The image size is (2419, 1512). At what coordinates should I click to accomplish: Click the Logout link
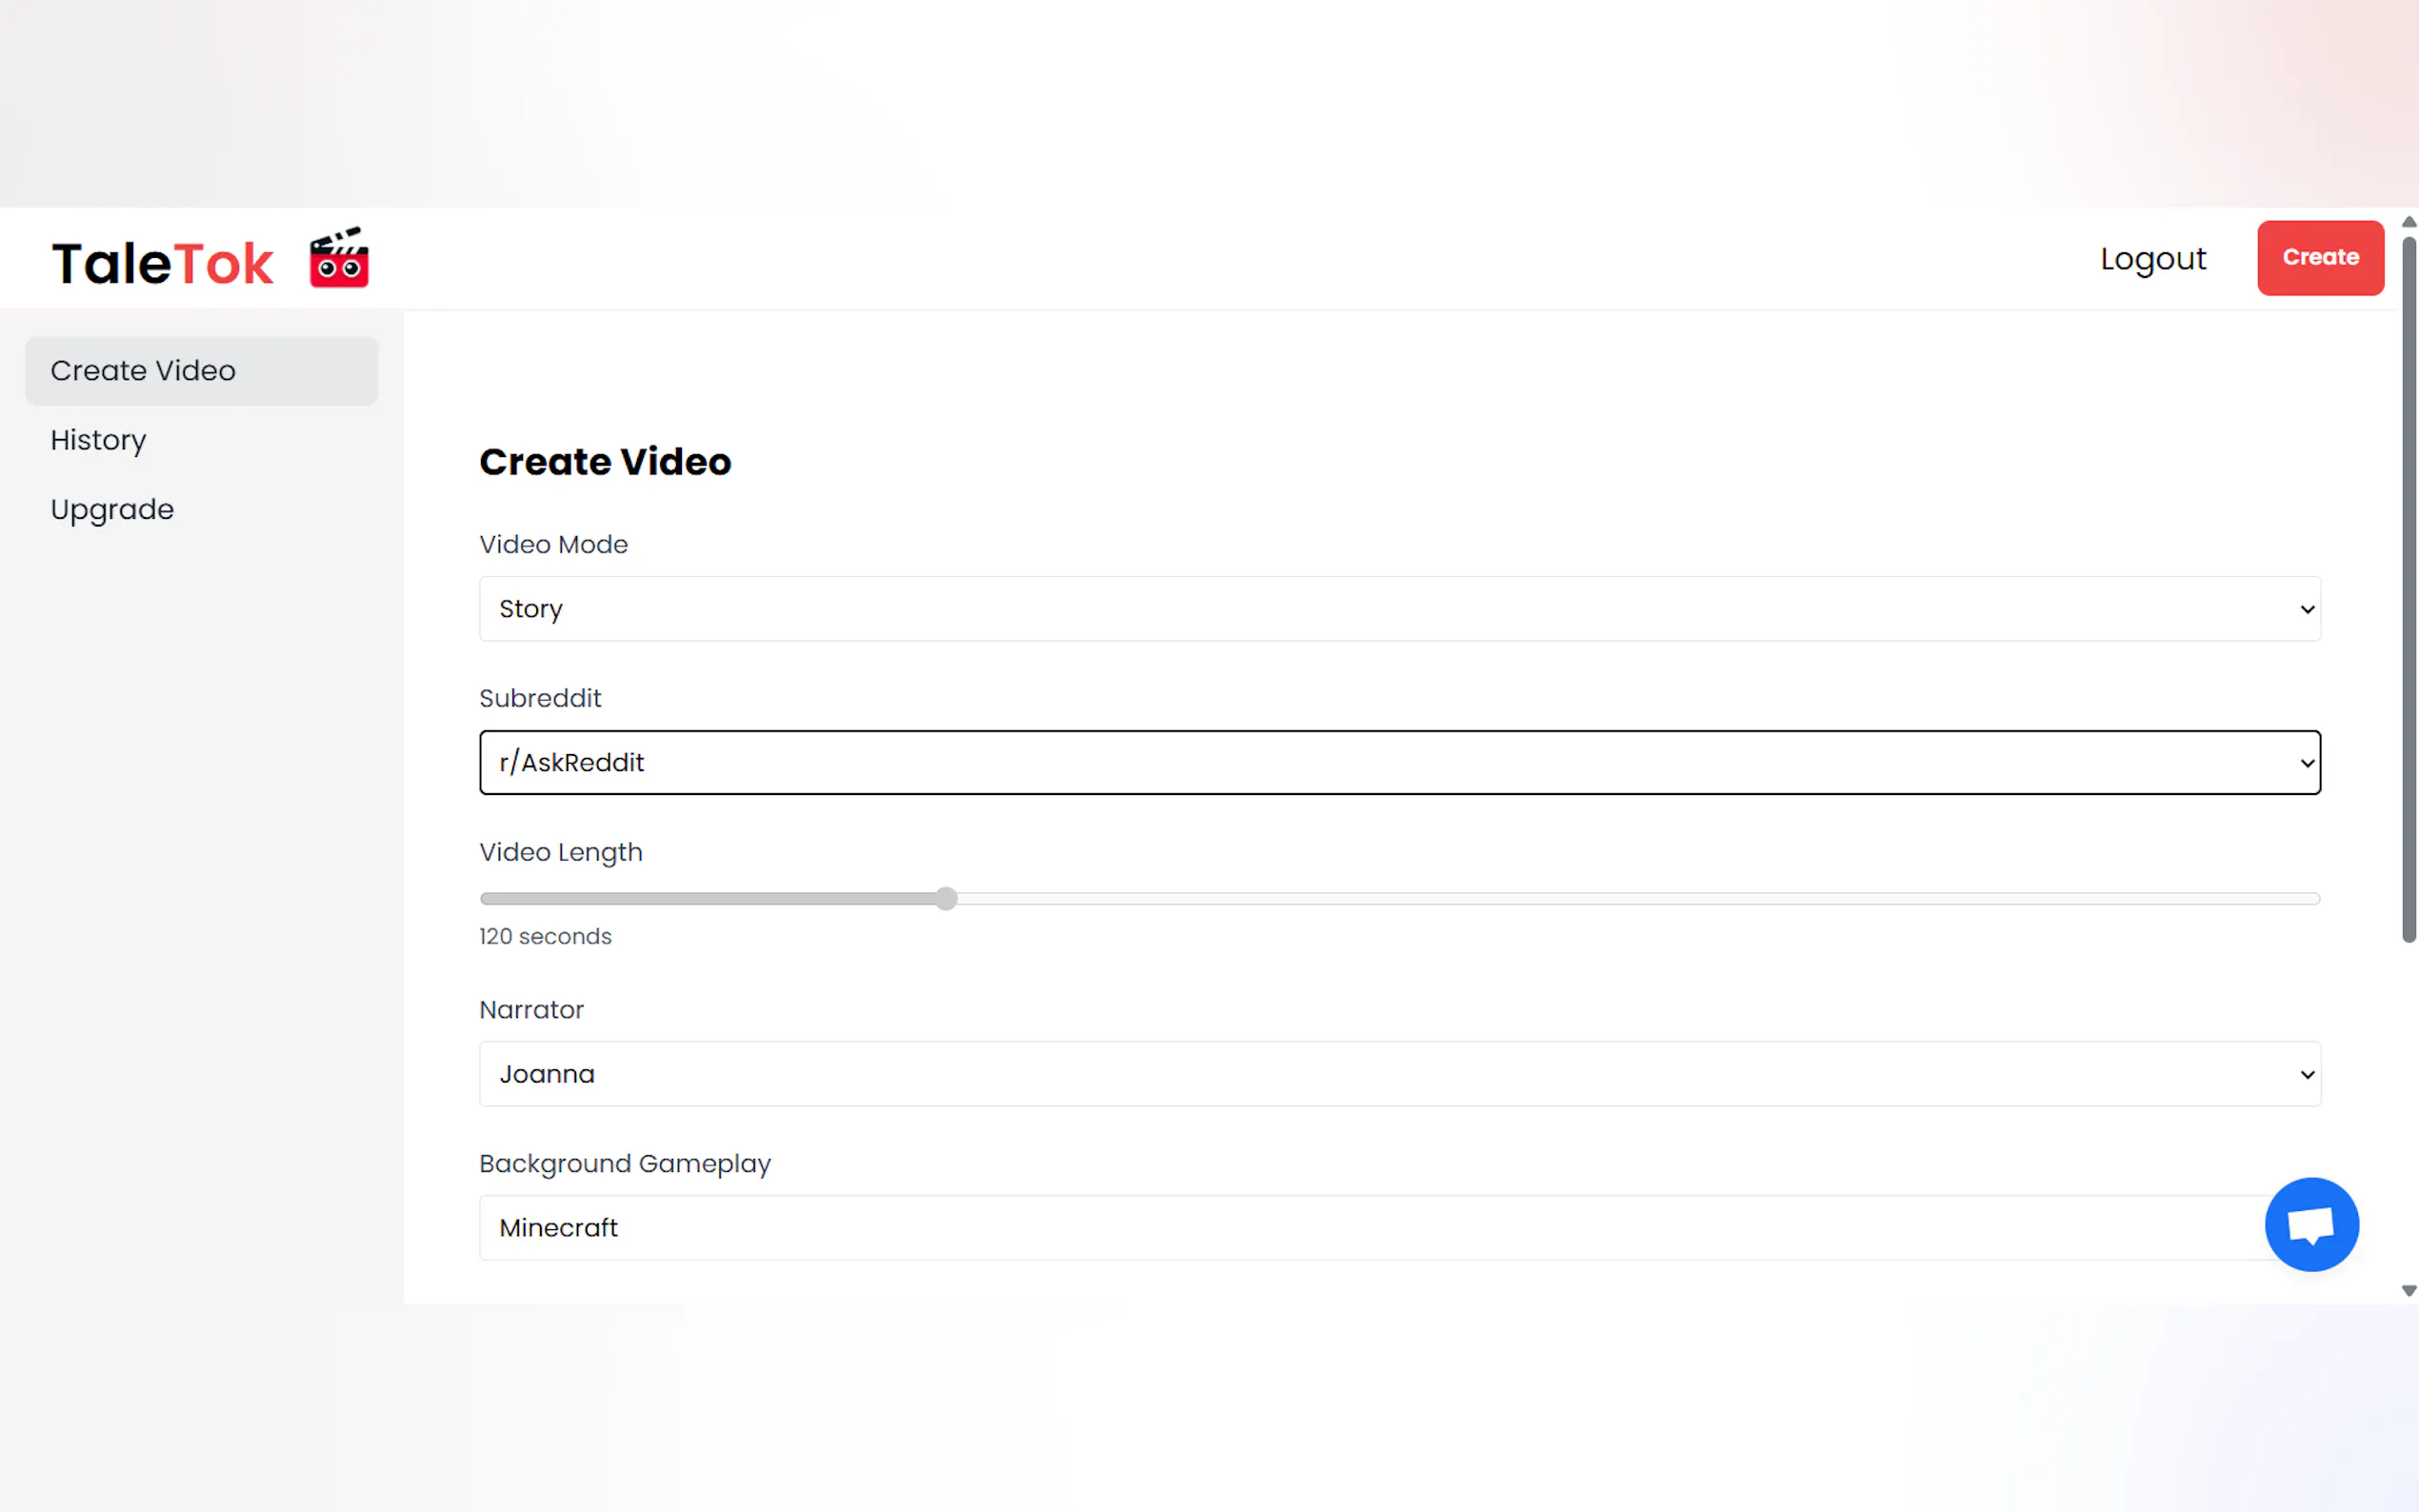point(2152,259)
